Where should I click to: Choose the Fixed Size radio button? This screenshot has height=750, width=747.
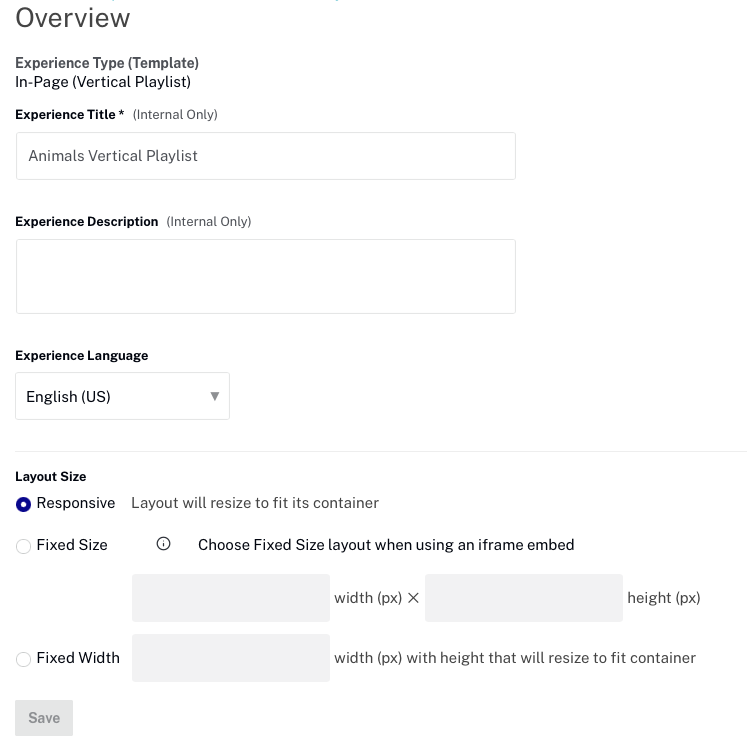tap(23, 546)
